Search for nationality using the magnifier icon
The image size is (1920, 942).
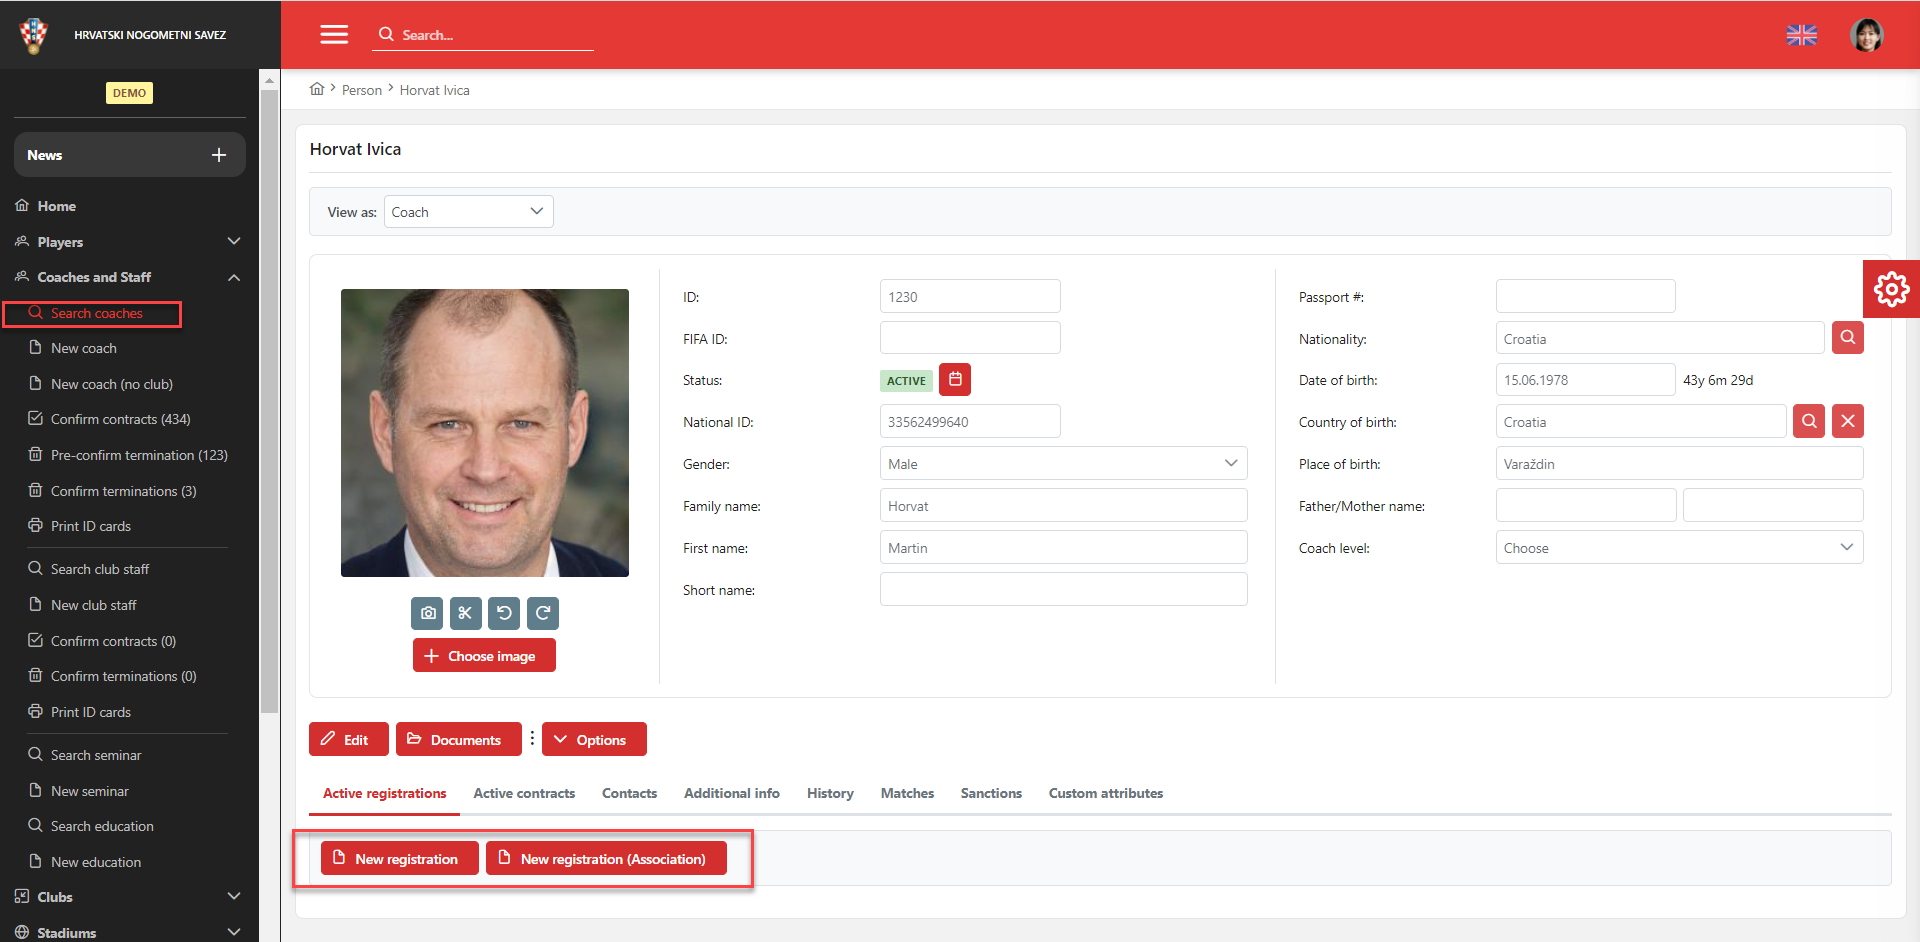click(x=1847, y=337)
